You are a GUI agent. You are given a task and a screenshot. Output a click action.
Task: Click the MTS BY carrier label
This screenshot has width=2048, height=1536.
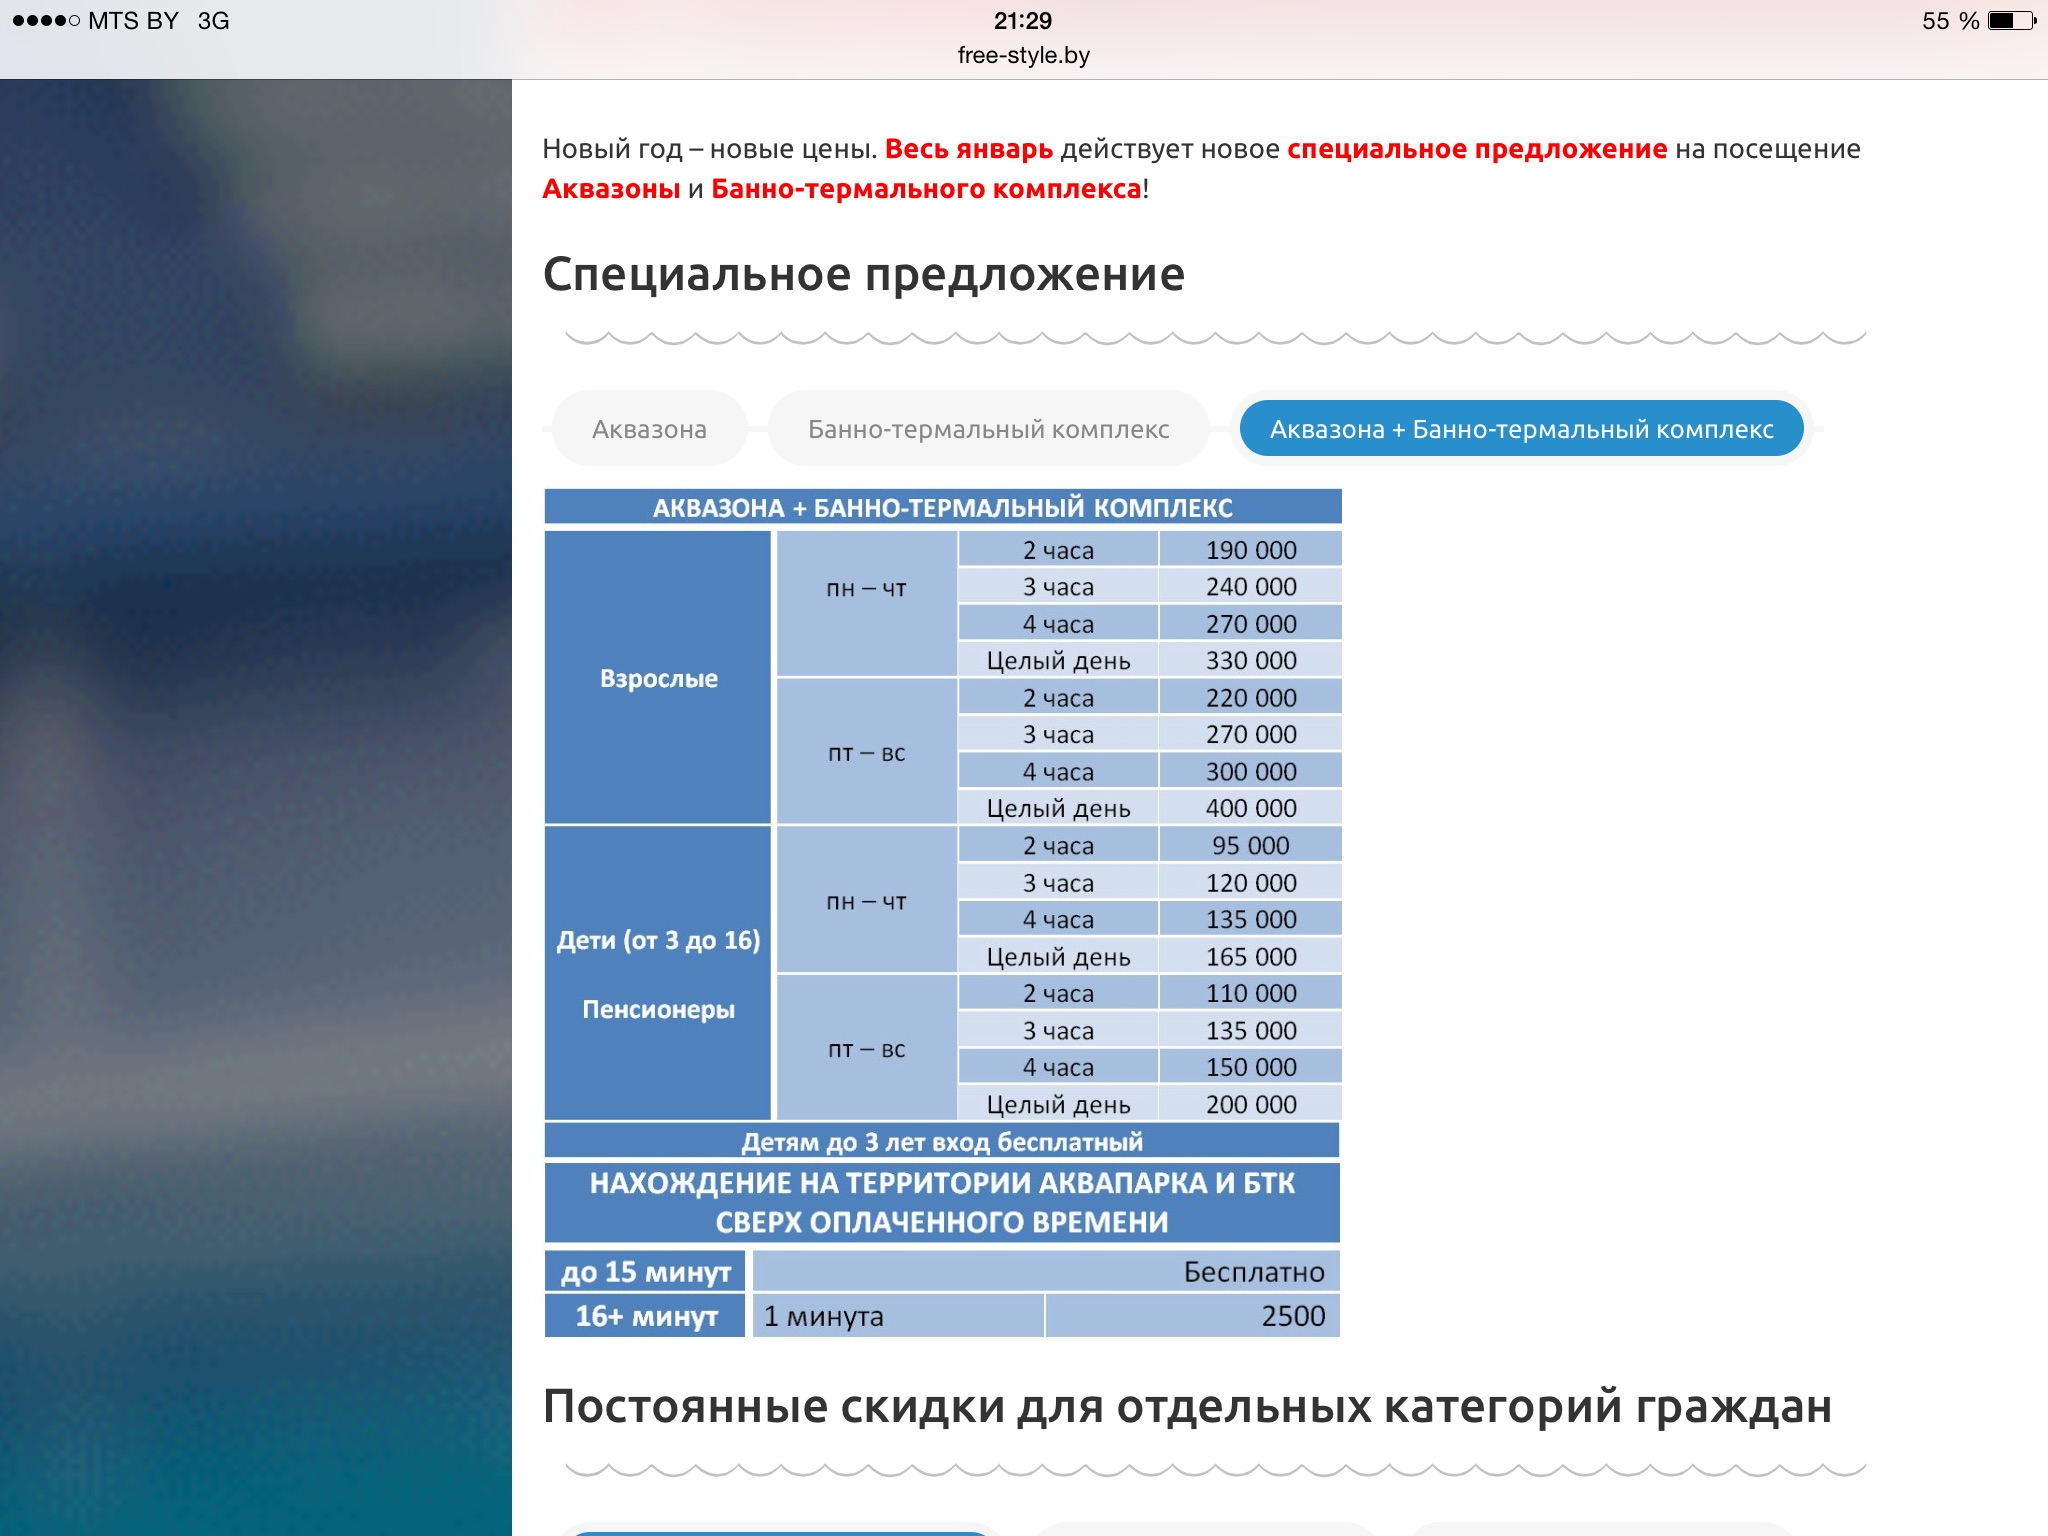133,21
